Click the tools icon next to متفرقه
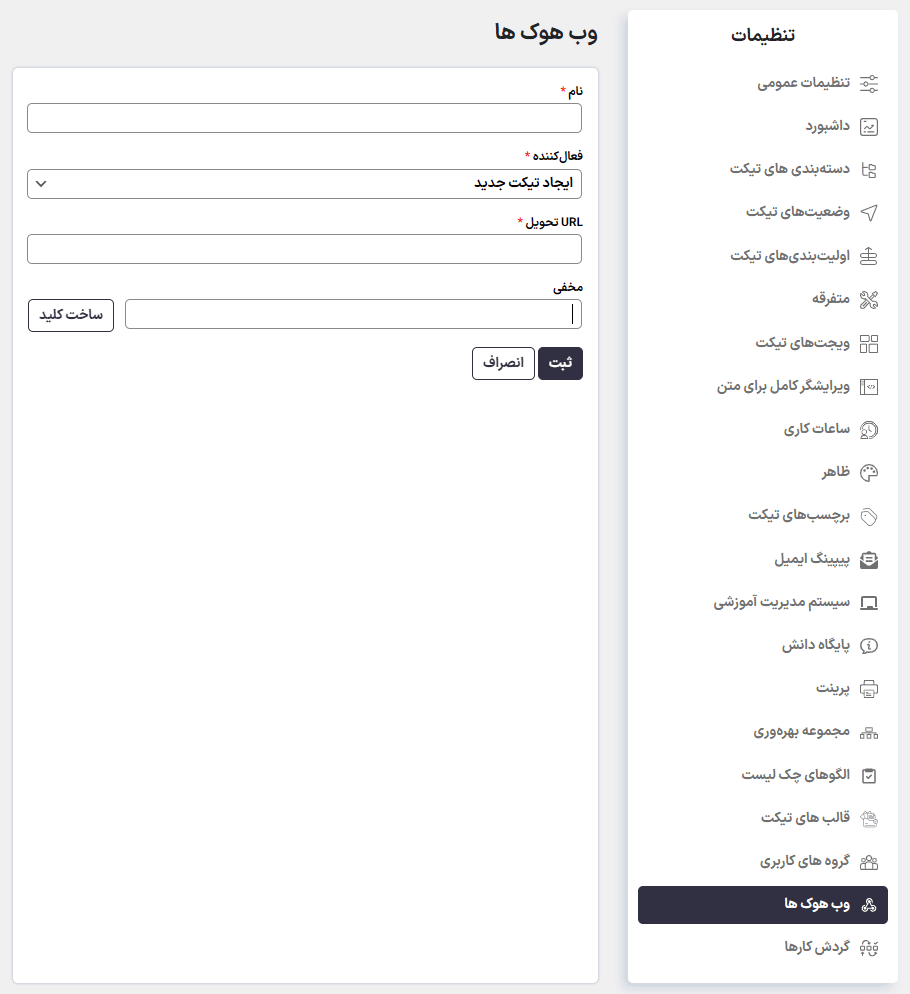This screenshot has height=994, width=910. tap(870, 297)
